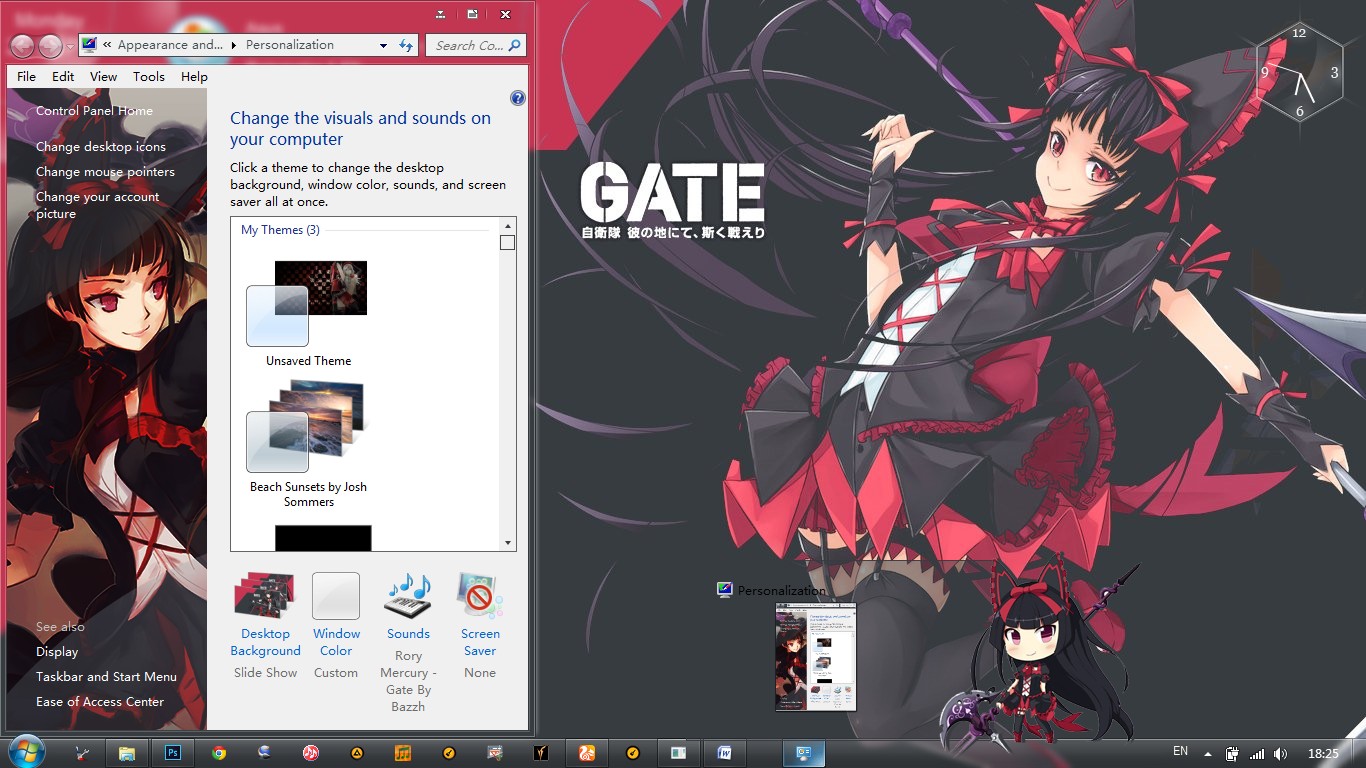Open Google Chrome from the taskbar

coord(219,752)
